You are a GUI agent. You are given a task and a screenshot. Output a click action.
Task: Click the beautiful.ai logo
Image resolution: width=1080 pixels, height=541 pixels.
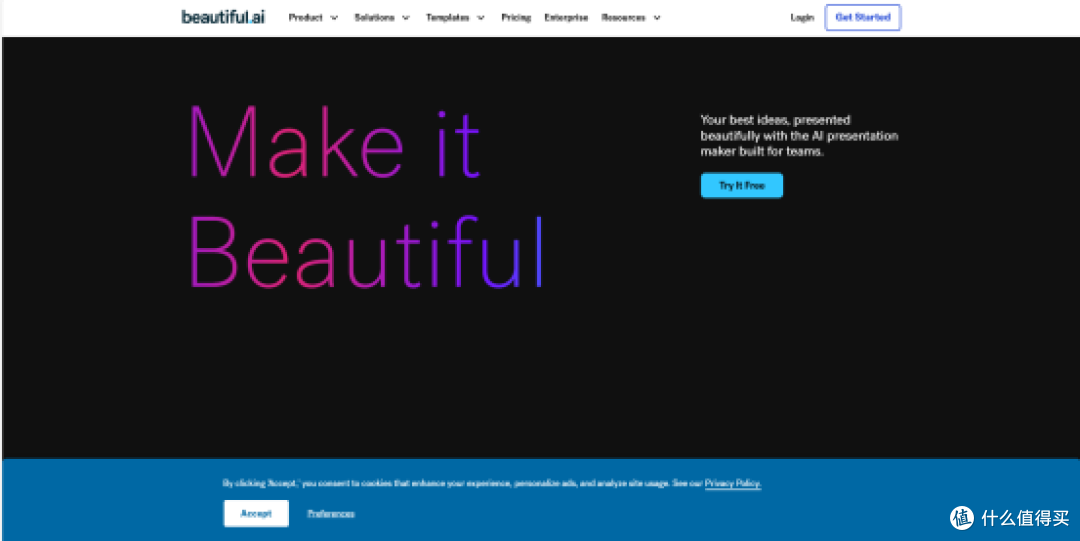[x=223, y=17]
